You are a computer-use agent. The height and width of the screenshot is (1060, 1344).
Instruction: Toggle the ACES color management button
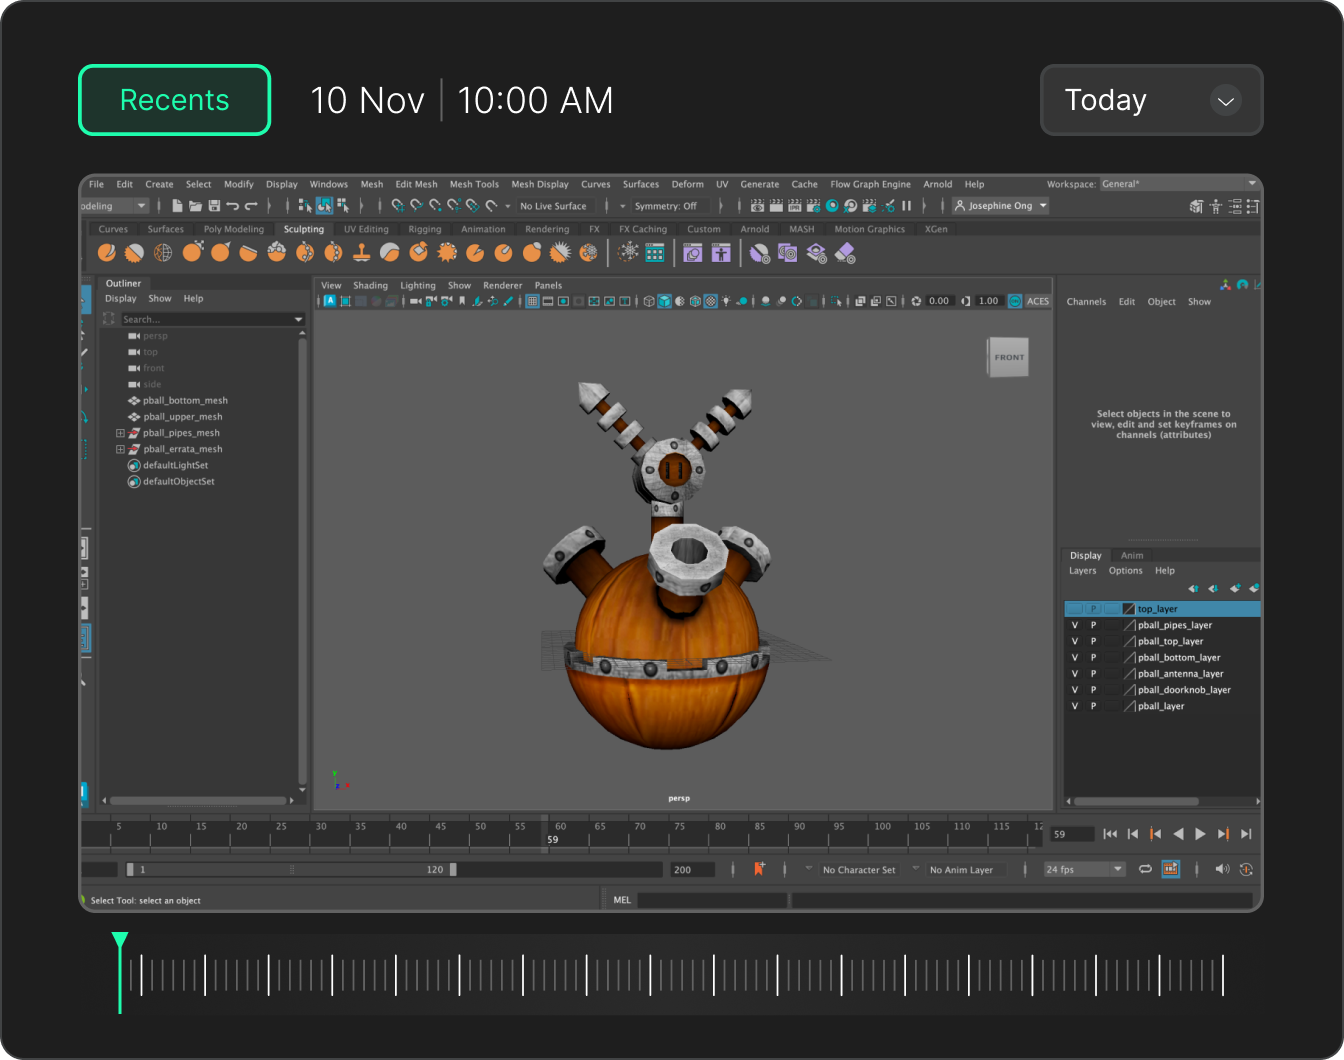[x=1037, y=301]
